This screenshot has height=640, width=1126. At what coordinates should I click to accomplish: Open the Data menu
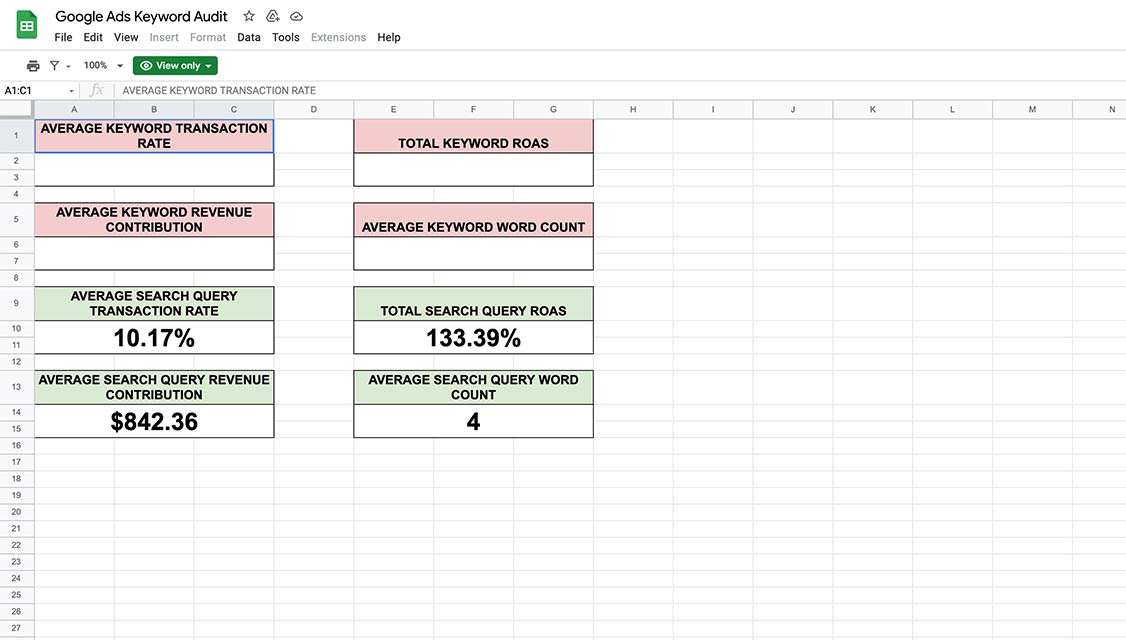pyautogui.click(x=249, y=37)
